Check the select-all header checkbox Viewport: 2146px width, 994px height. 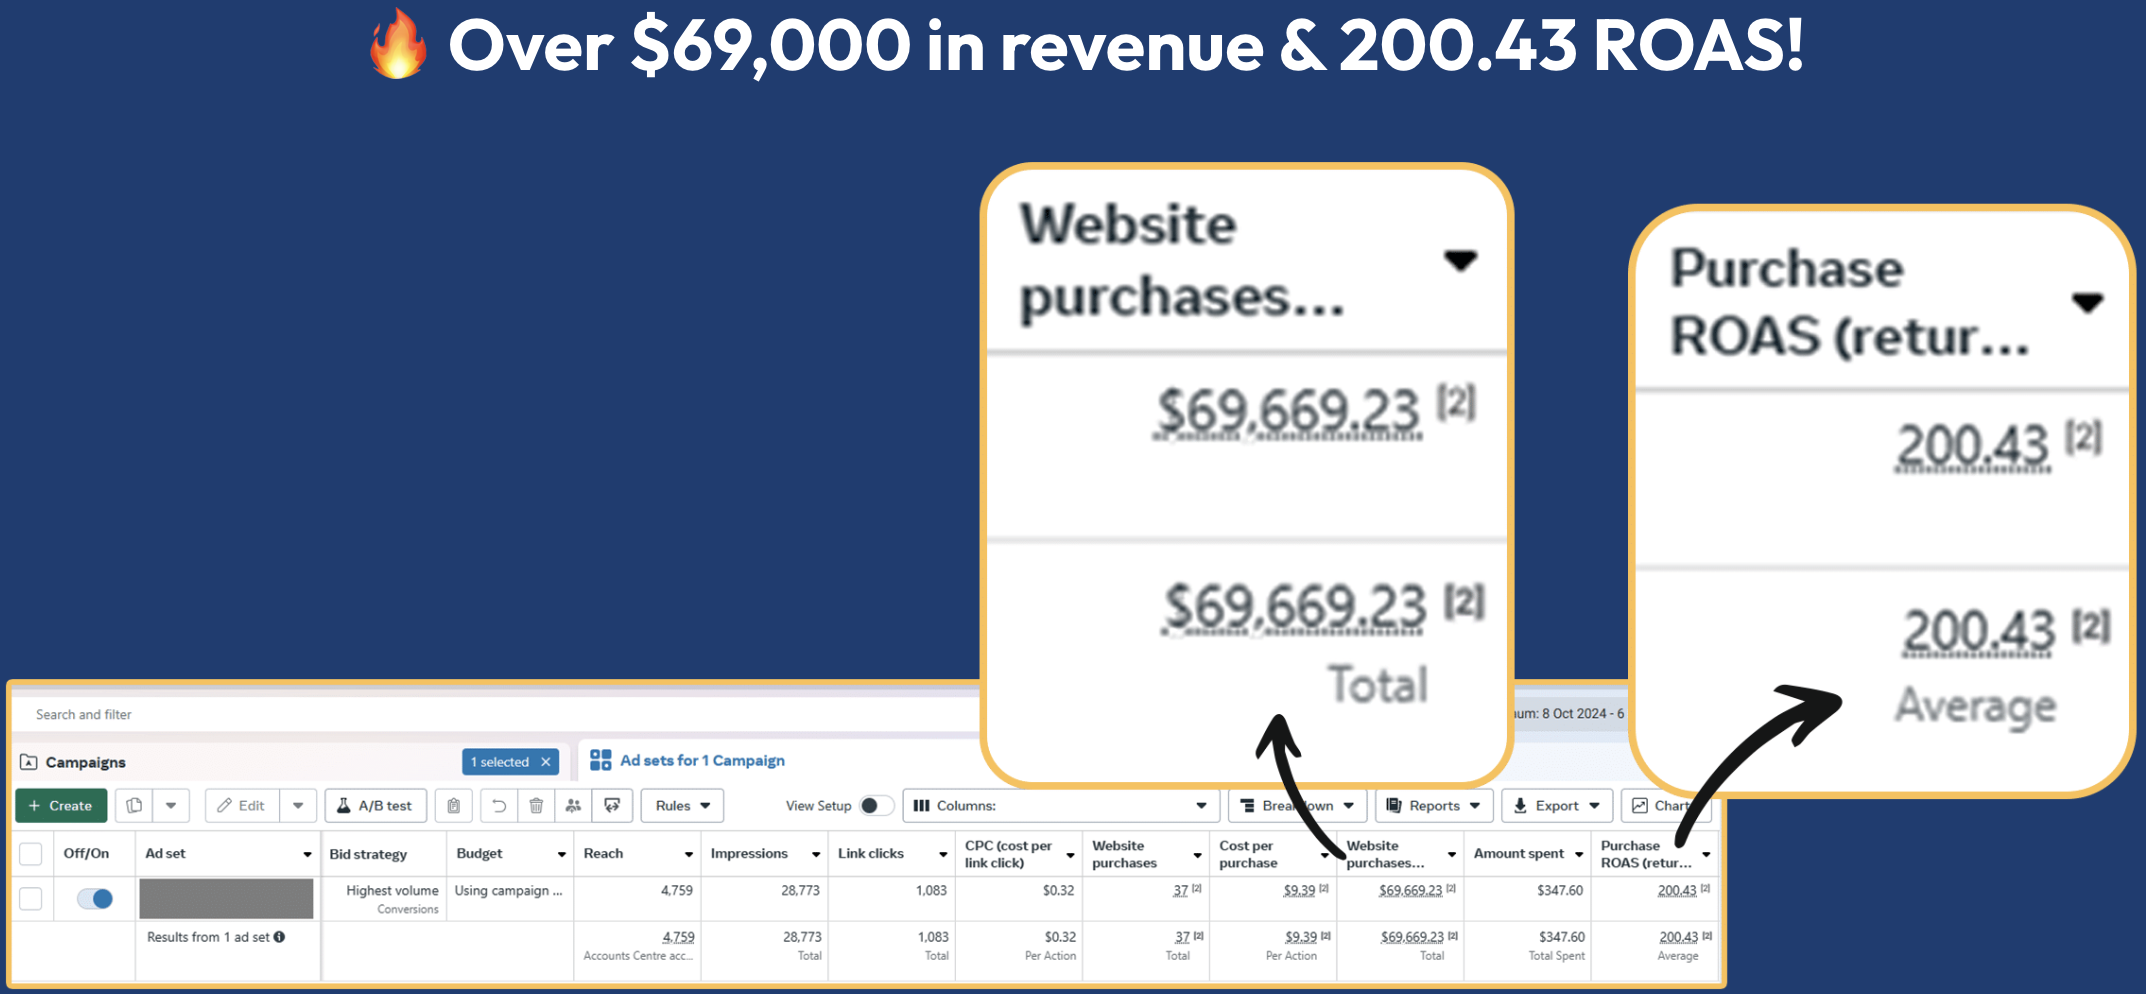point(31,854)
